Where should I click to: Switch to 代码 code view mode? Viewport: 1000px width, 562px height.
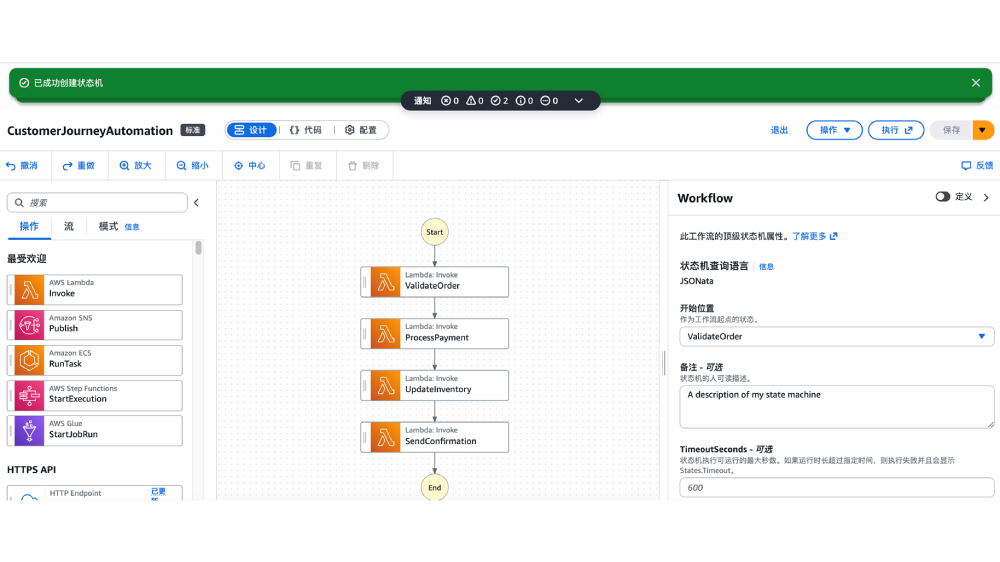click(x=305, y=130)
